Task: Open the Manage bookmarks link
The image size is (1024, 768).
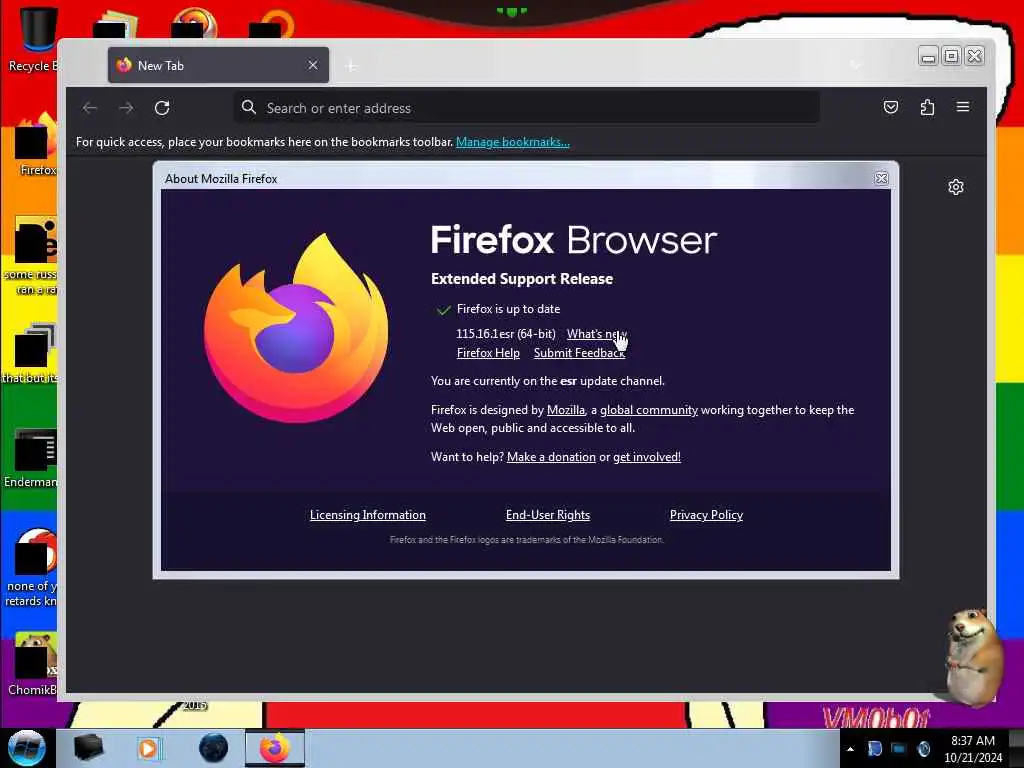Action: (513, 142)
